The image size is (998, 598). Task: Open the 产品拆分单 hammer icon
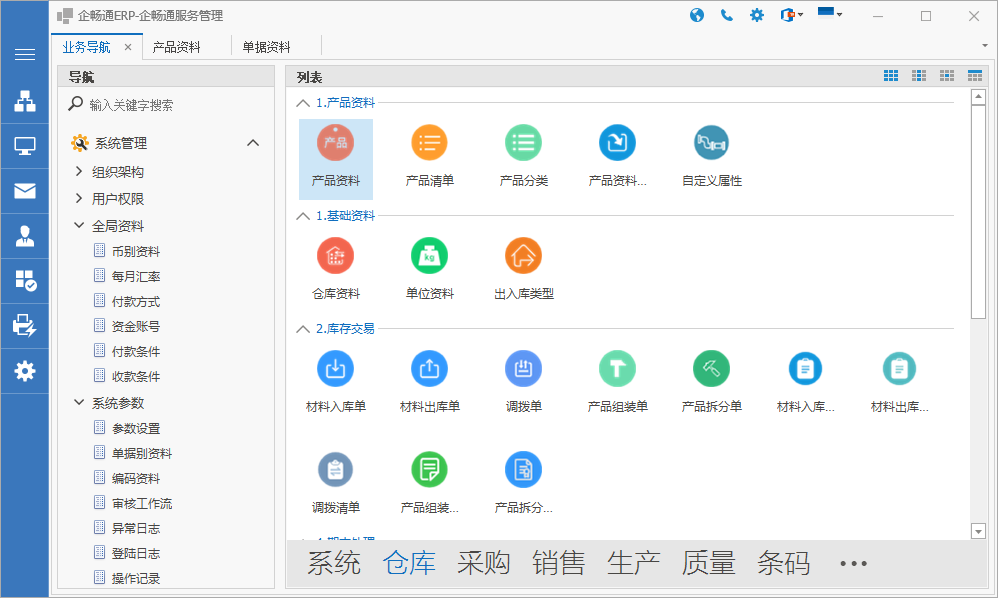point(712,368)
